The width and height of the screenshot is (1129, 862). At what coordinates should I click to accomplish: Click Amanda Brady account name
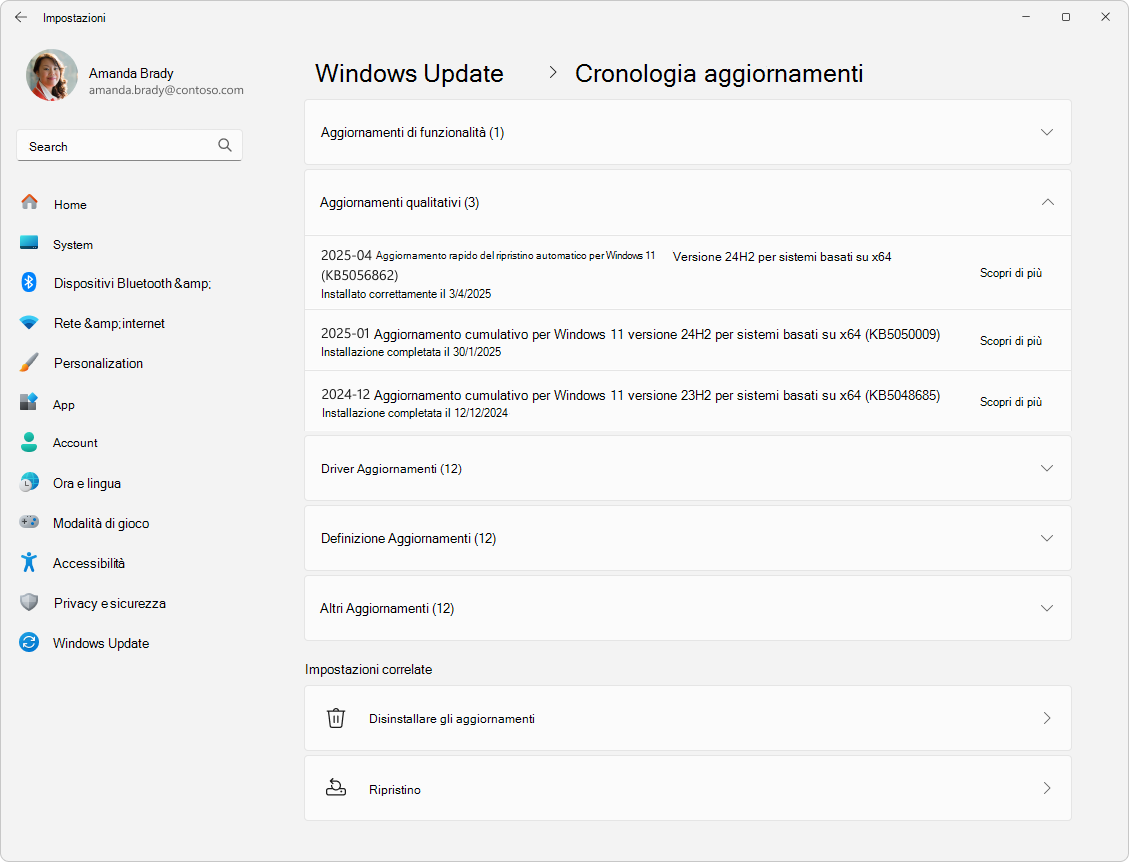pos(131,73)
